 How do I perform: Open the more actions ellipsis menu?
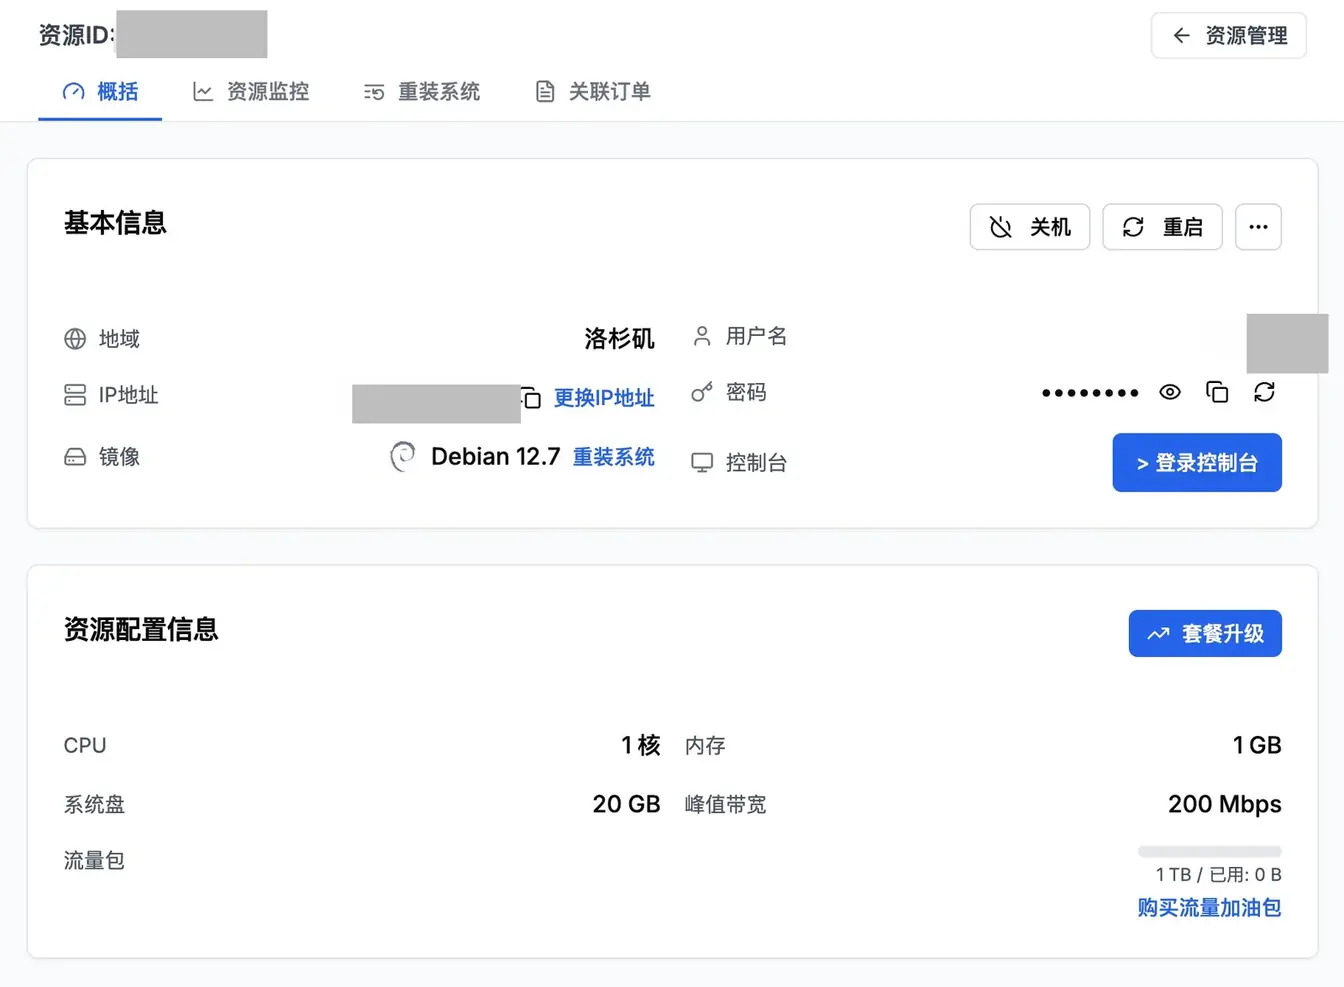pyautogui.click(x=1258, y=227)
